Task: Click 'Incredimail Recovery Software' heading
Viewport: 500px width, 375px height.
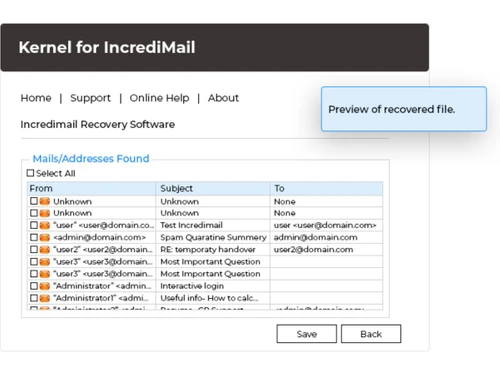Action: pos(98,124)
